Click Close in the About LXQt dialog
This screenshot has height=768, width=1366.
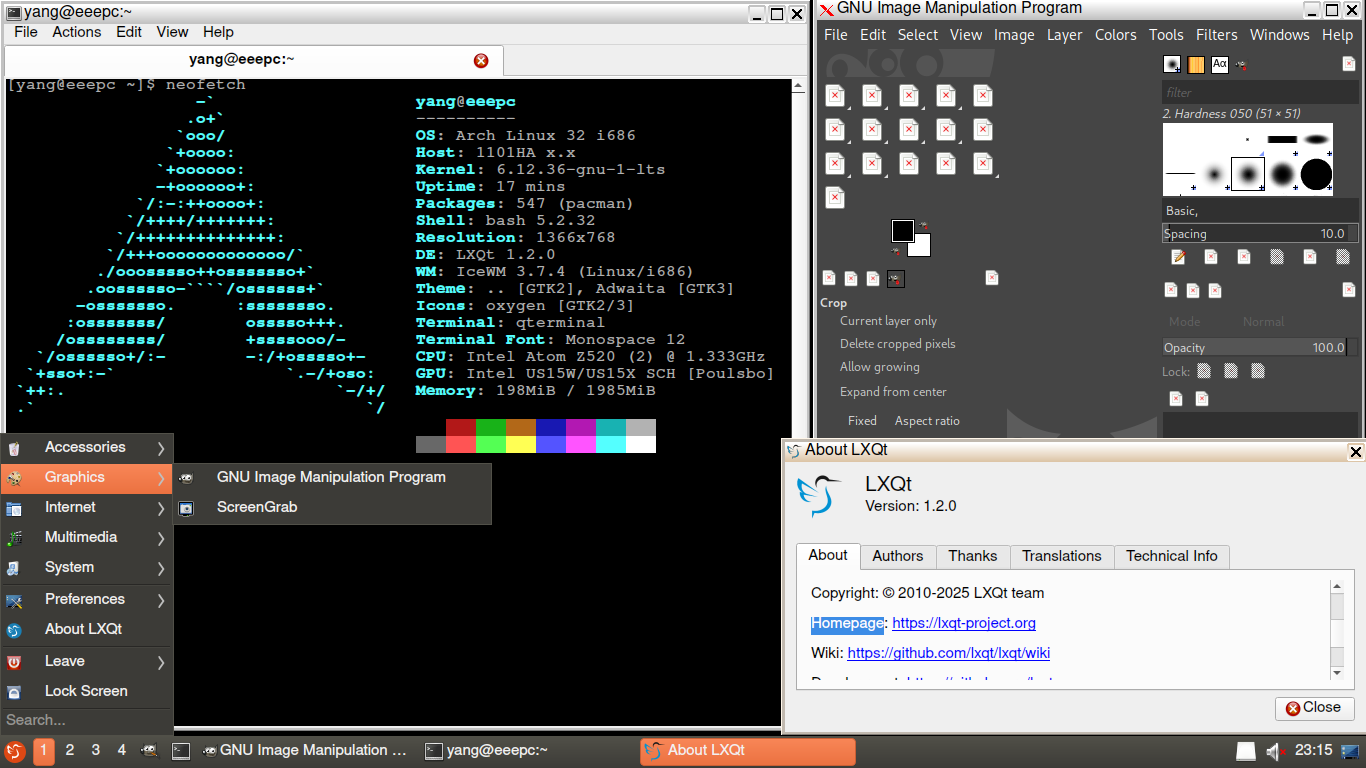click(x=1314, y=708)
